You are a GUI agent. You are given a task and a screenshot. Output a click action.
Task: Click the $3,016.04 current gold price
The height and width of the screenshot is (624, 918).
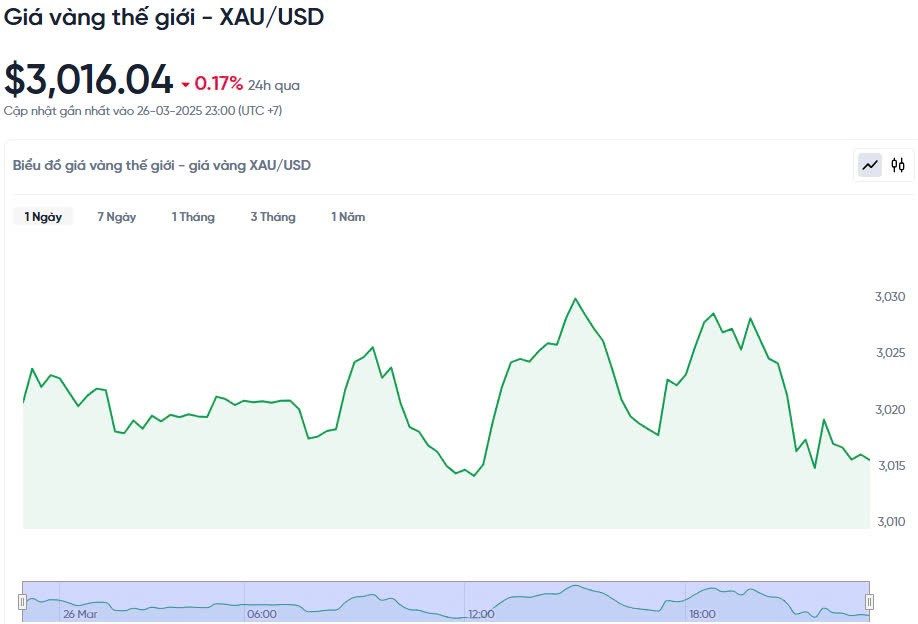click(x=88, y=80)
